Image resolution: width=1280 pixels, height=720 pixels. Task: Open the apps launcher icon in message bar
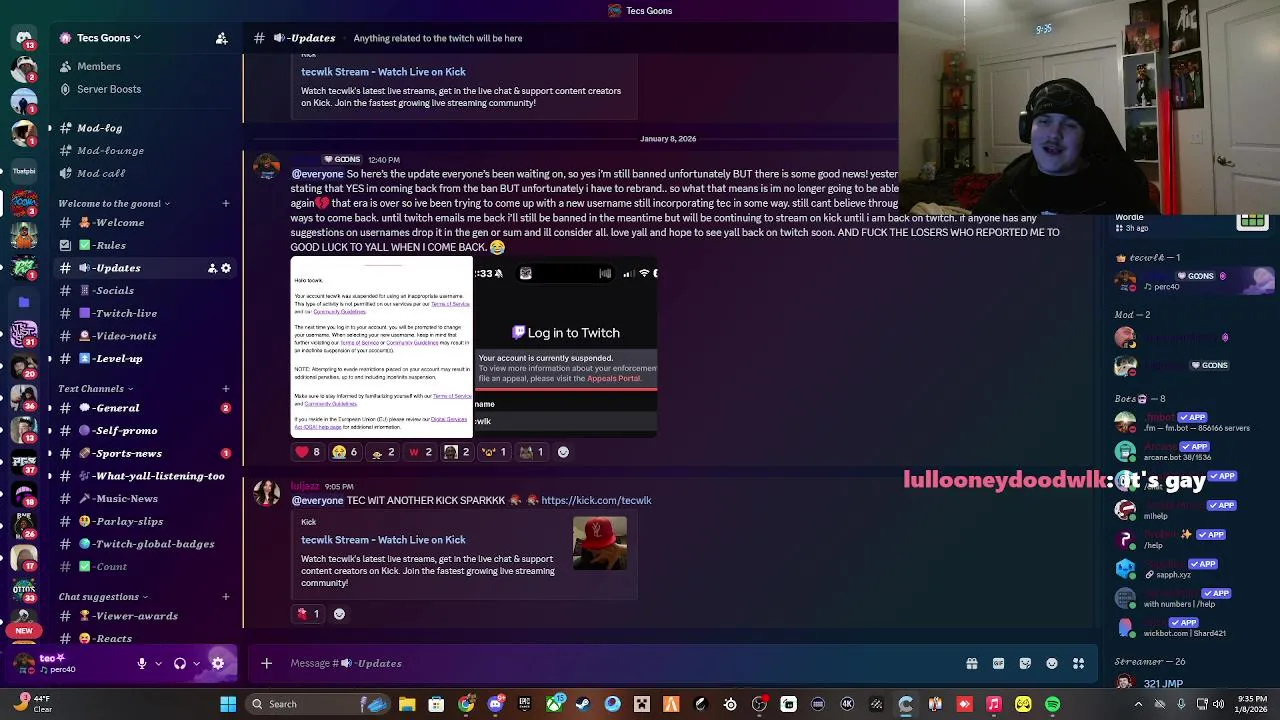point(1079,663)
